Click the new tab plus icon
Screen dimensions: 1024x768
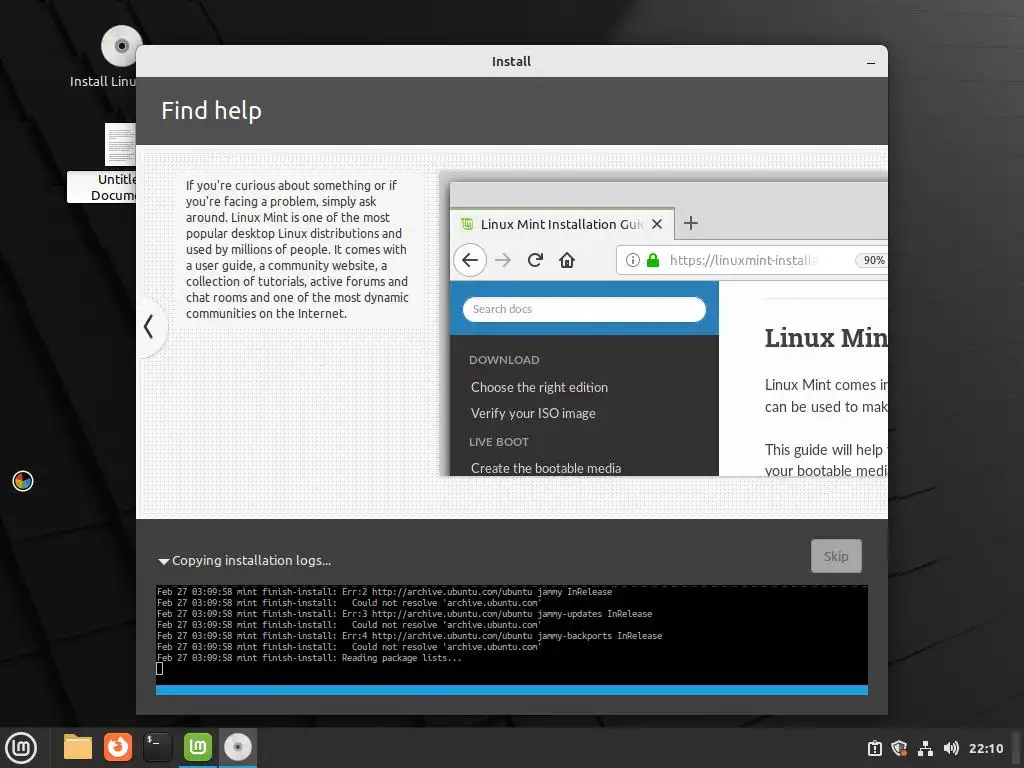[690, 223]
